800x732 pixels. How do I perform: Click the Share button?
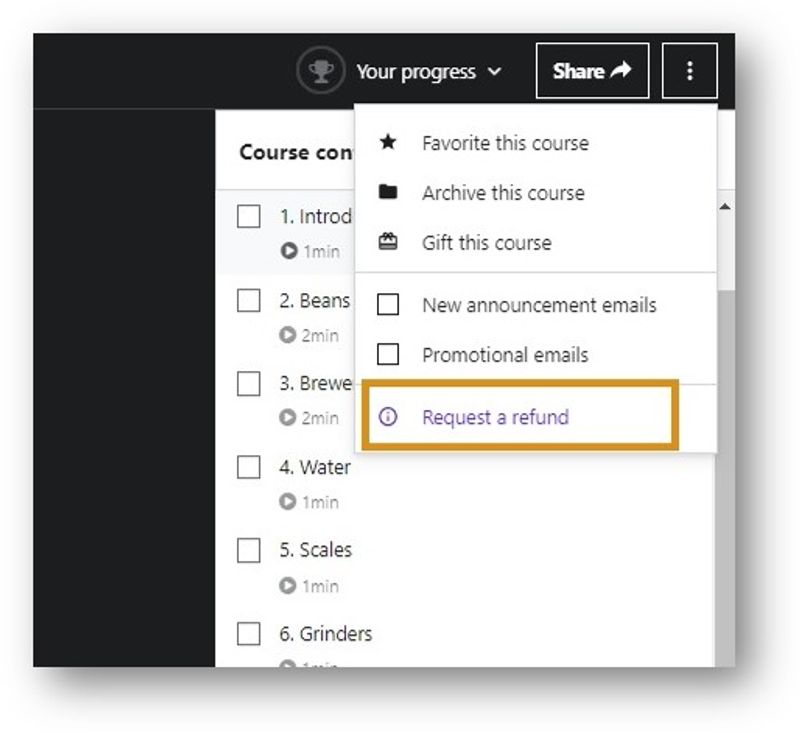coord(592,71)
